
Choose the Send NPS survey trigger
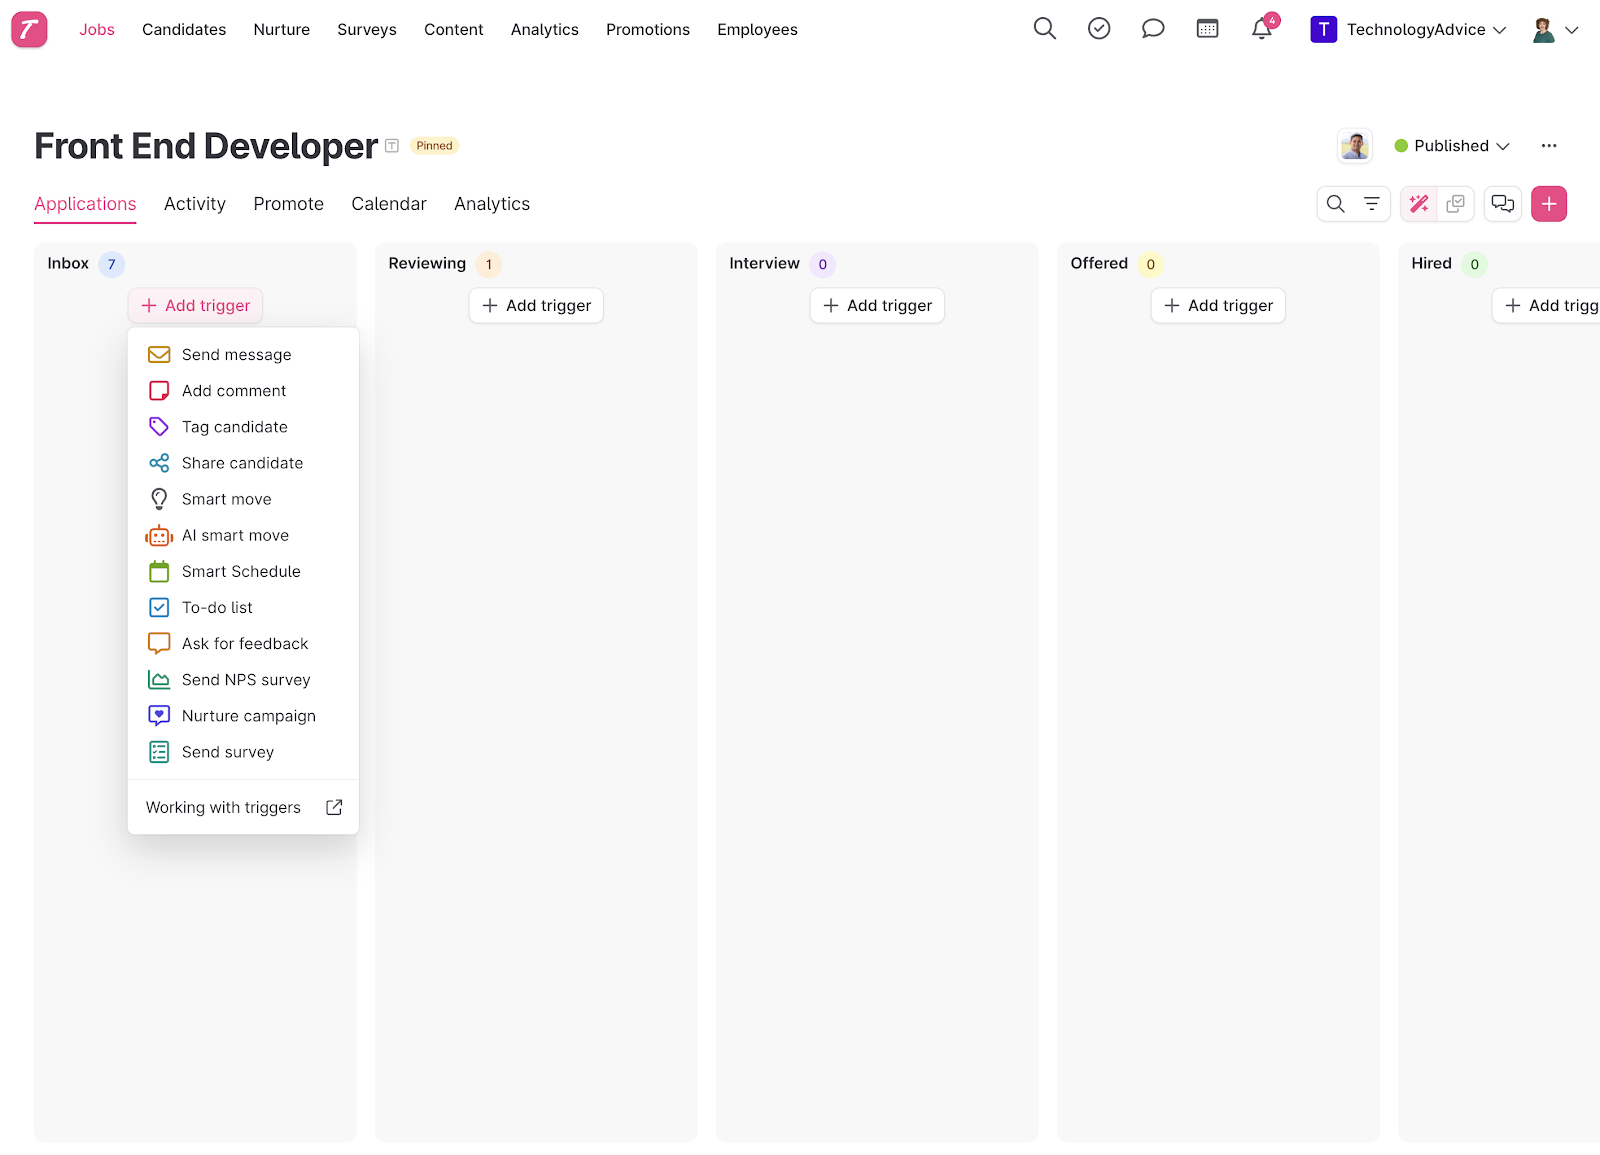click(243, 680)
